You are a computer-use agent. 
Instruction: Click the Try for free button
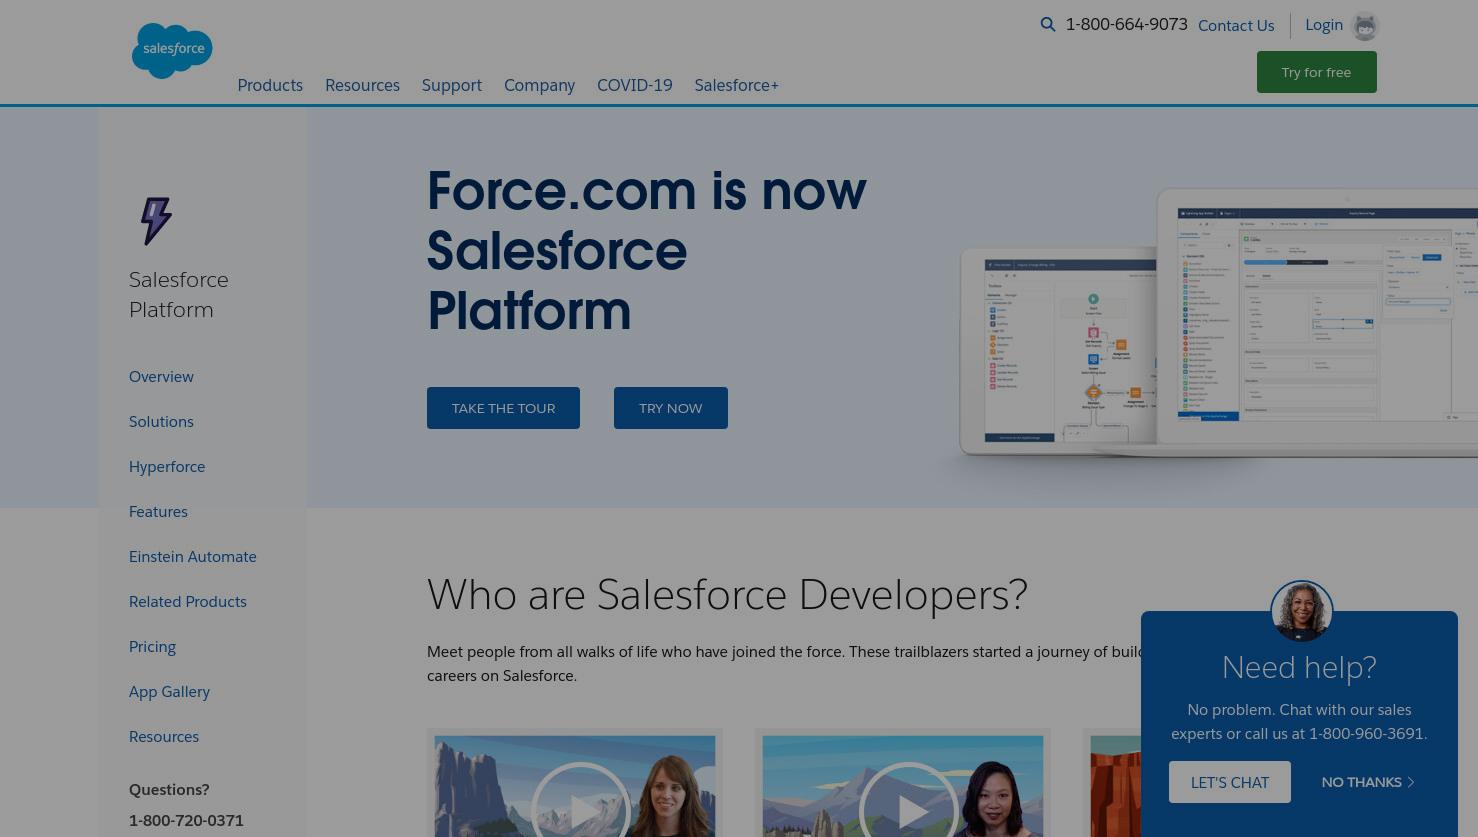click(1317, 72)
